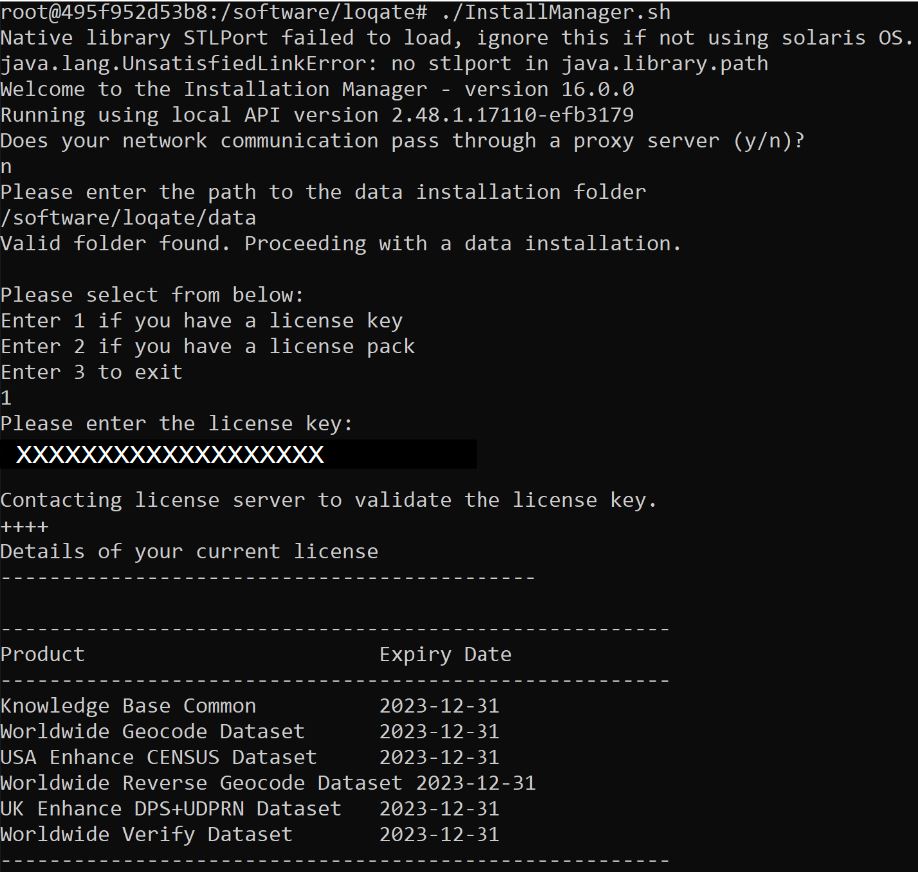918x872 pixels.
Task: Click the 'Worldwide Geocode Dataset' row
Action: [x=152, y=732]
